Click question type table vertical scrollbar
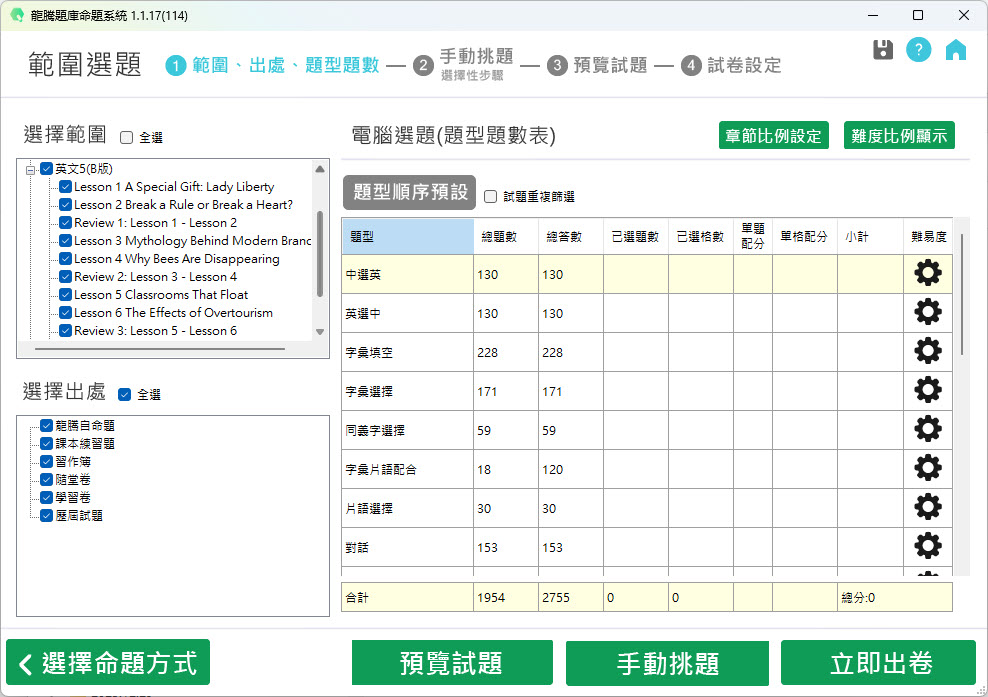The width and height of the screenshot is (988, 697). [962, 294]
